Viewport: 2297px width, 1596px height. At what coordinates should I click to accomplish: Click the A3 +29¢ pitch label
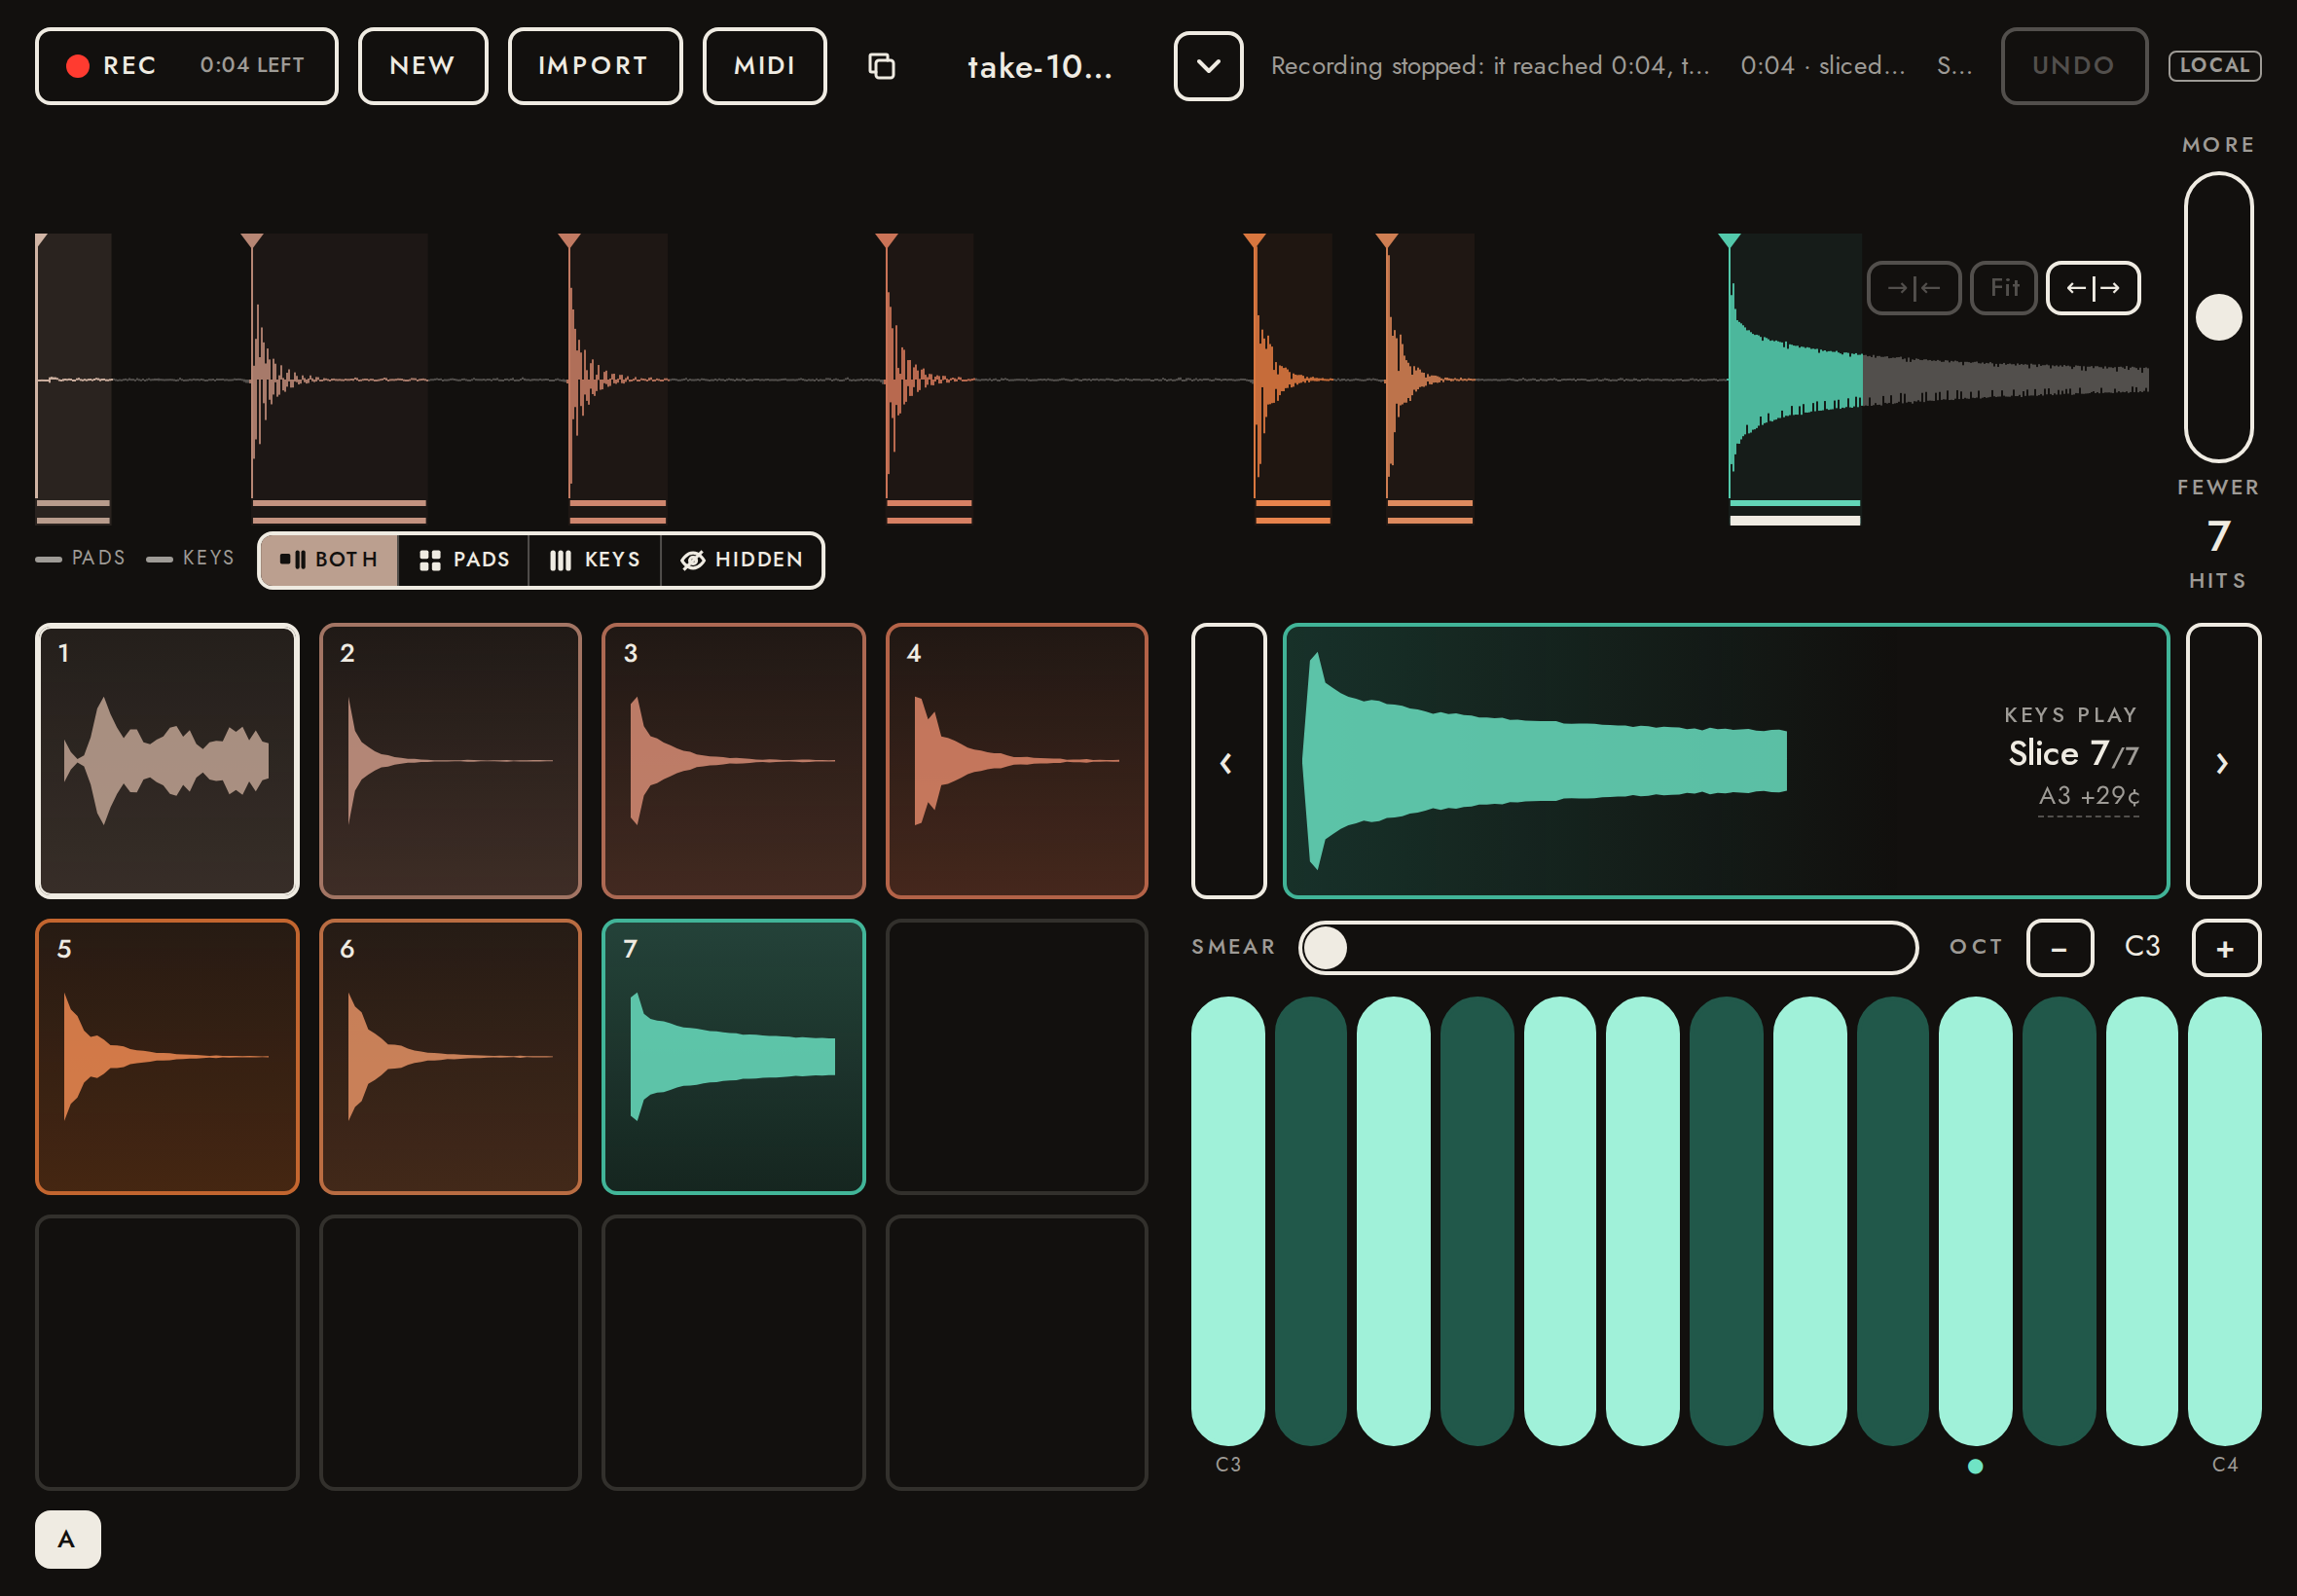point(2089,796)
